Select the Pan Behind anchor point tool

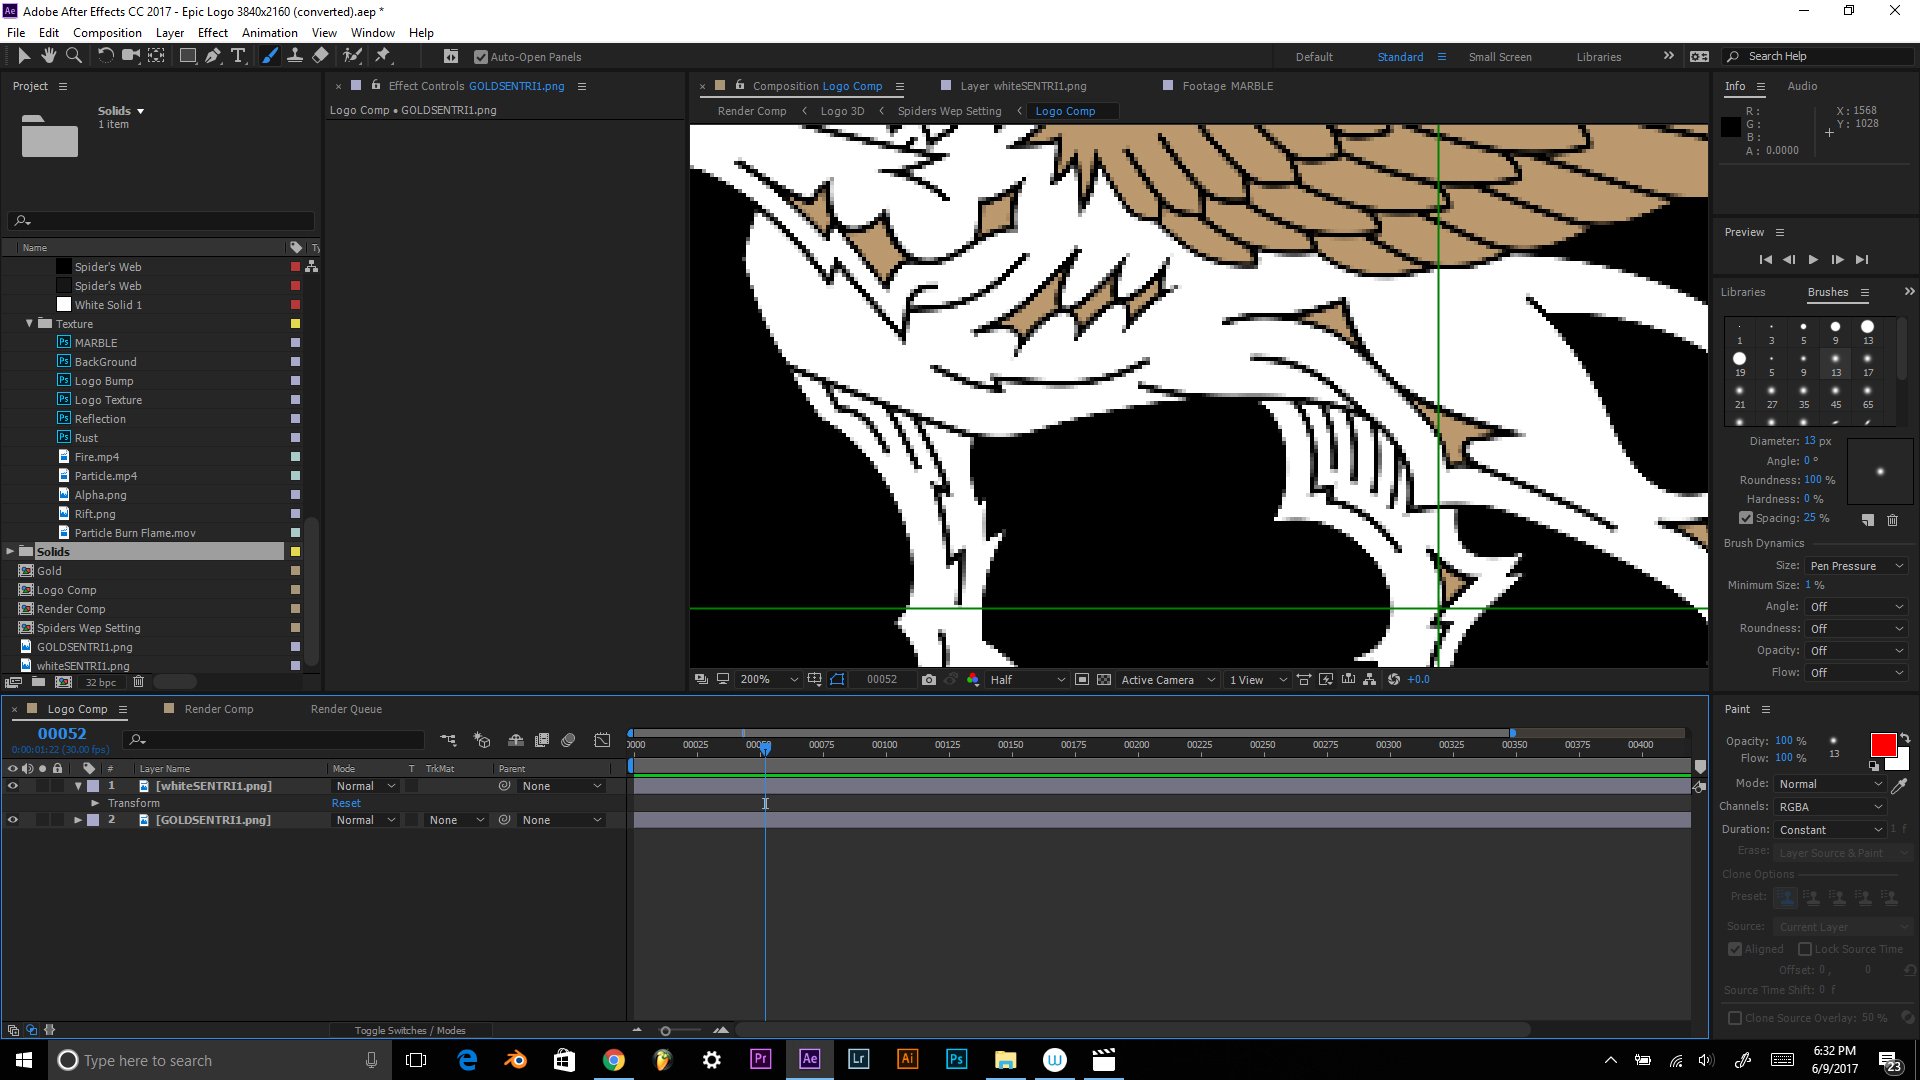(157, 56)
